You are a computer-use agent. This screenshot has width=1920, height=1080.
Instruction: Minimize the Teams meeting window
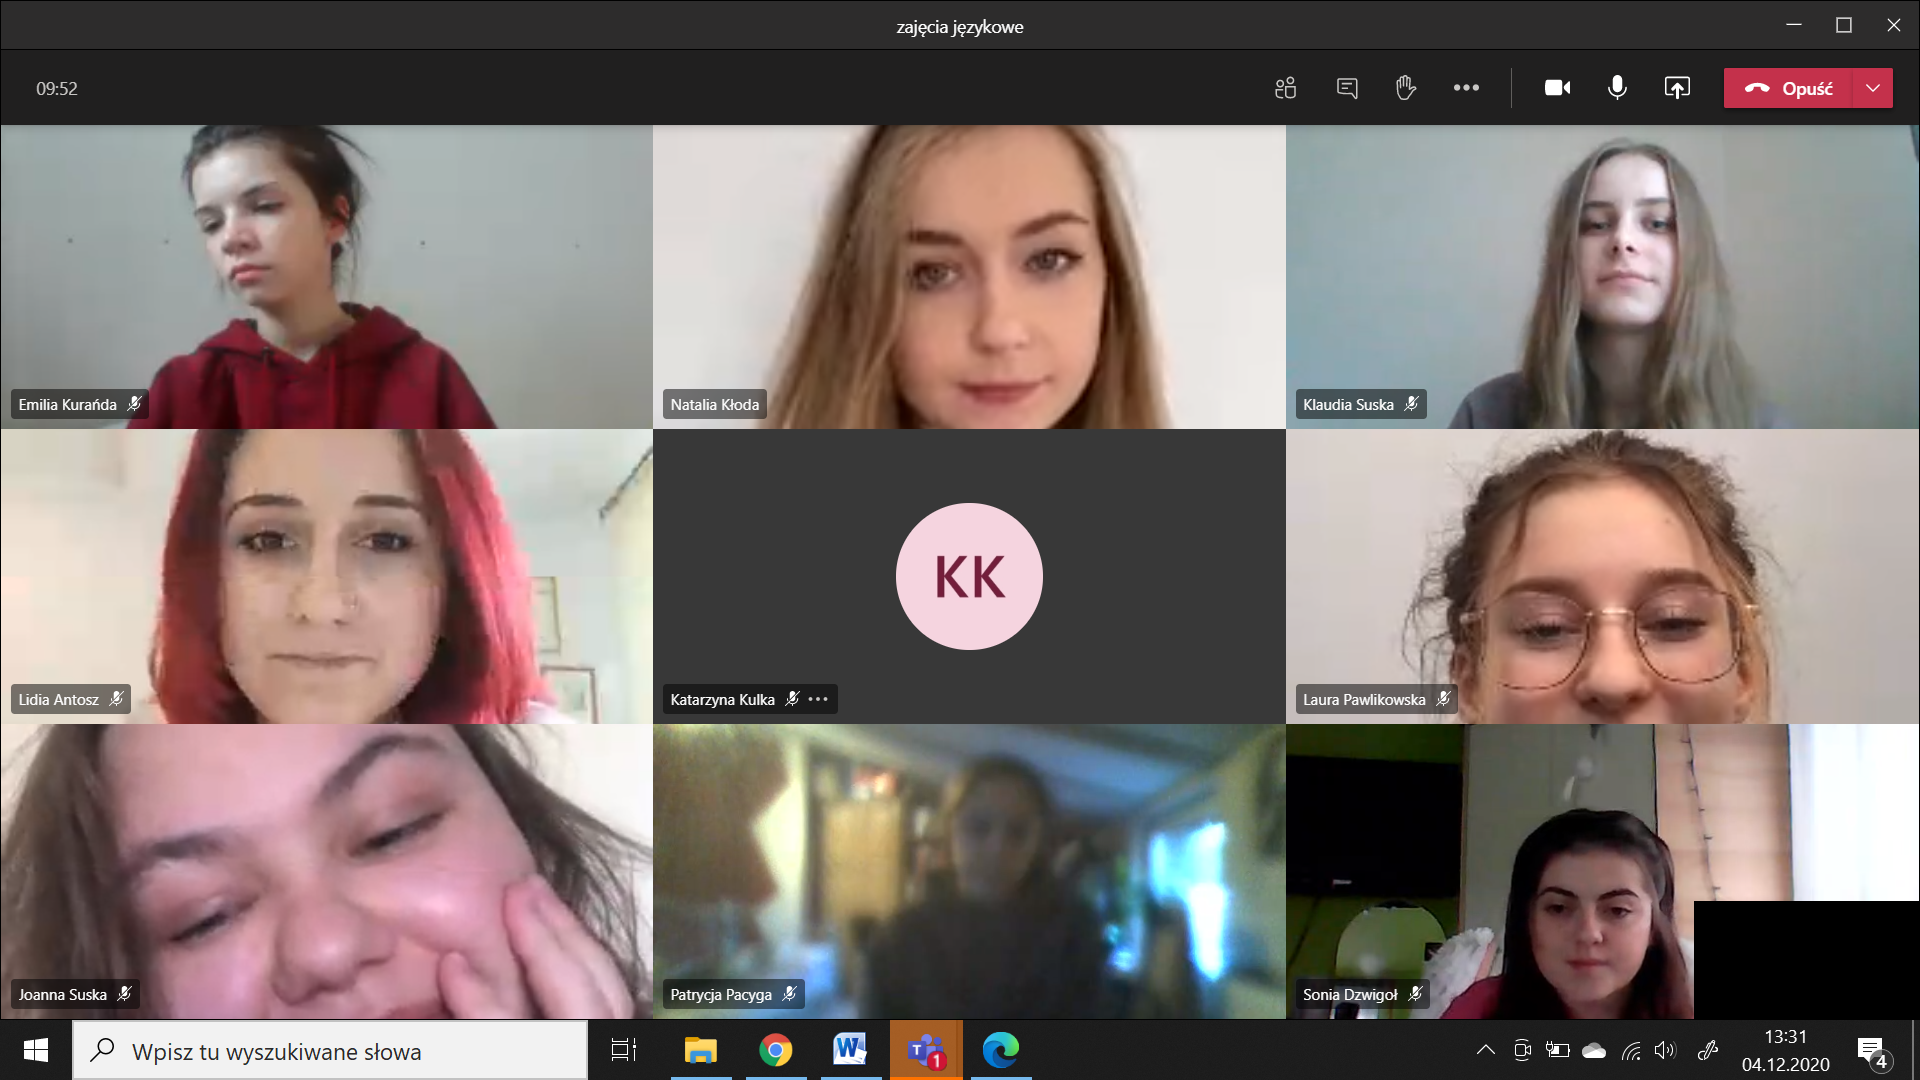1794,25
